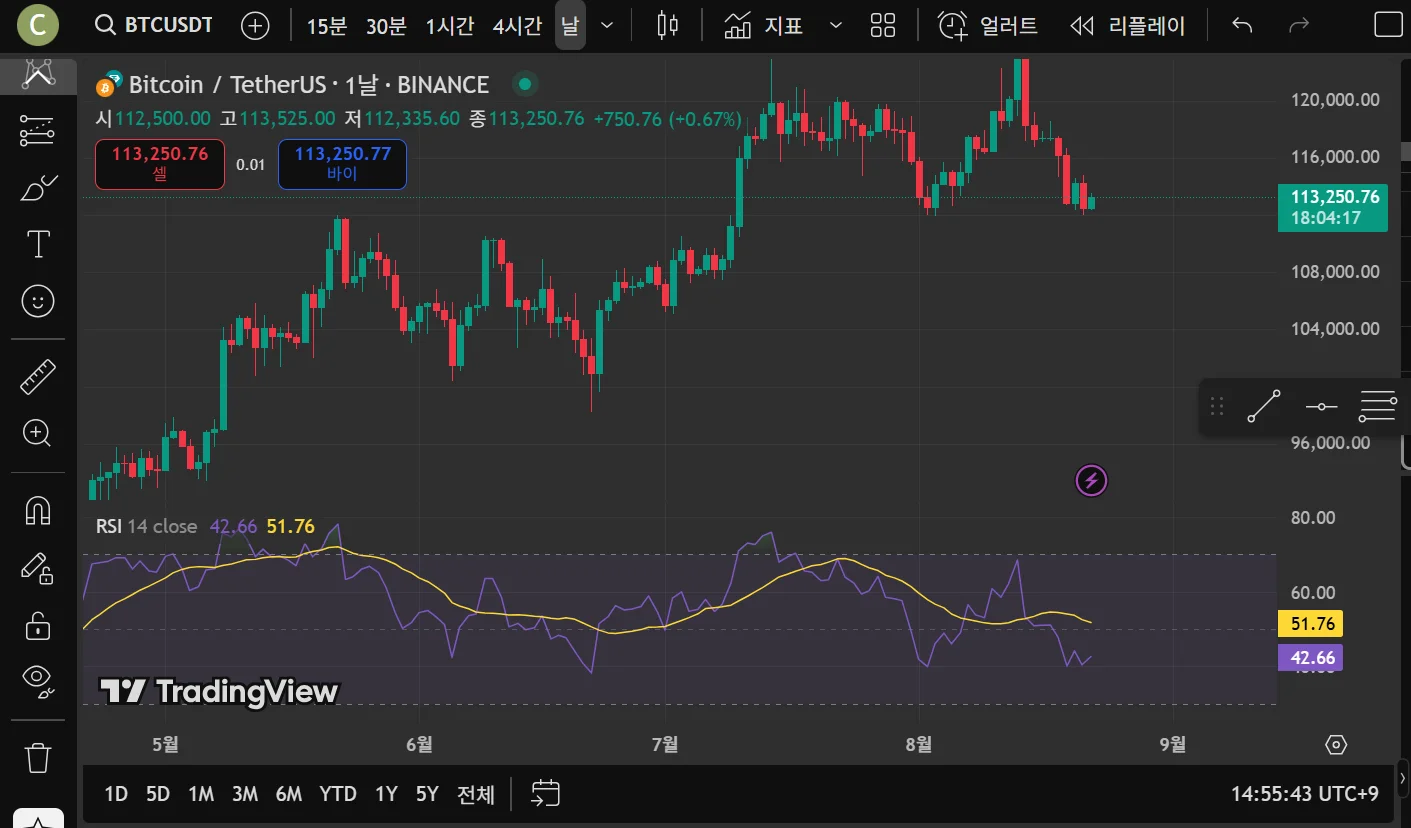
Task: Expand the indicator templates dropdown
Action: pos(836,26)
